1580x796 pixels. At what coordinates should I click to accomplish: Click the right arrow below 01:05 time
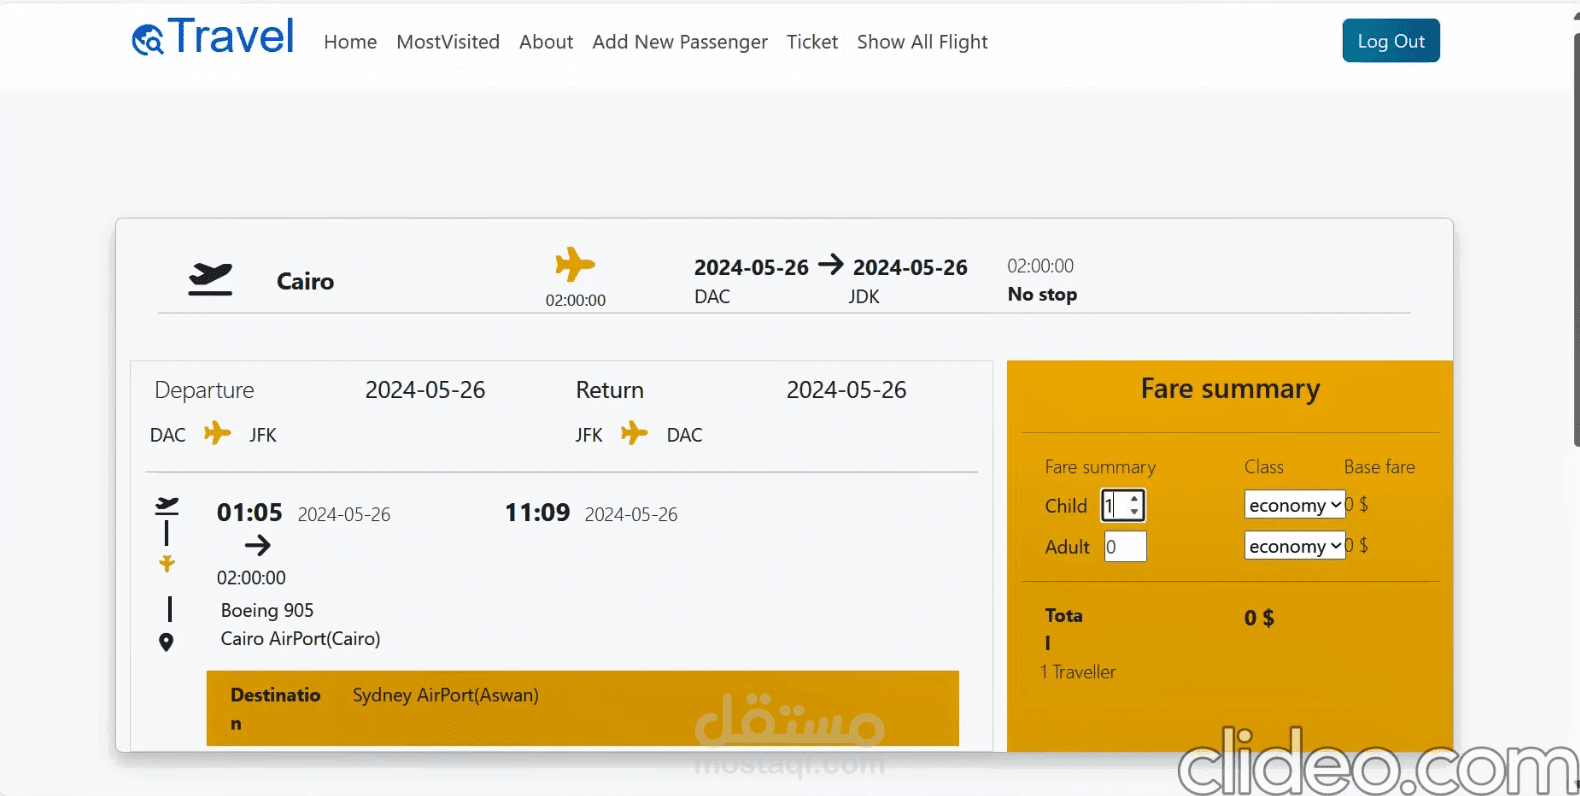(258, 545)
